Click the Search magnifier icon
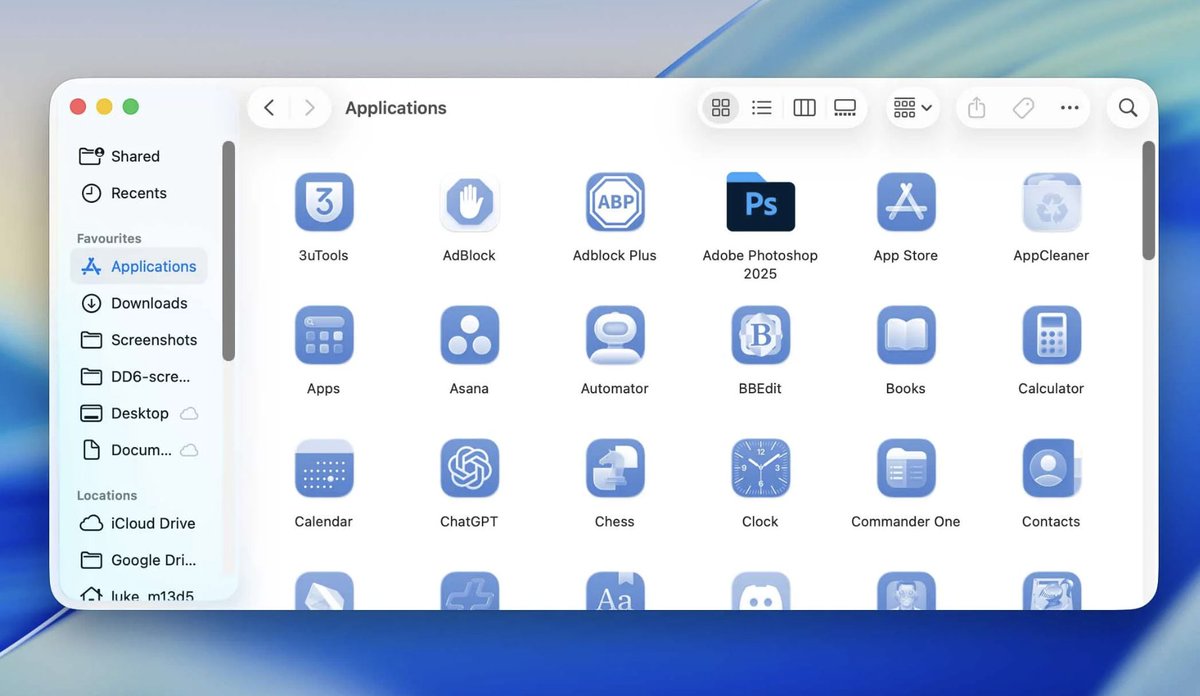This screenshot has height=696, width=1200. coord(1128,107)
